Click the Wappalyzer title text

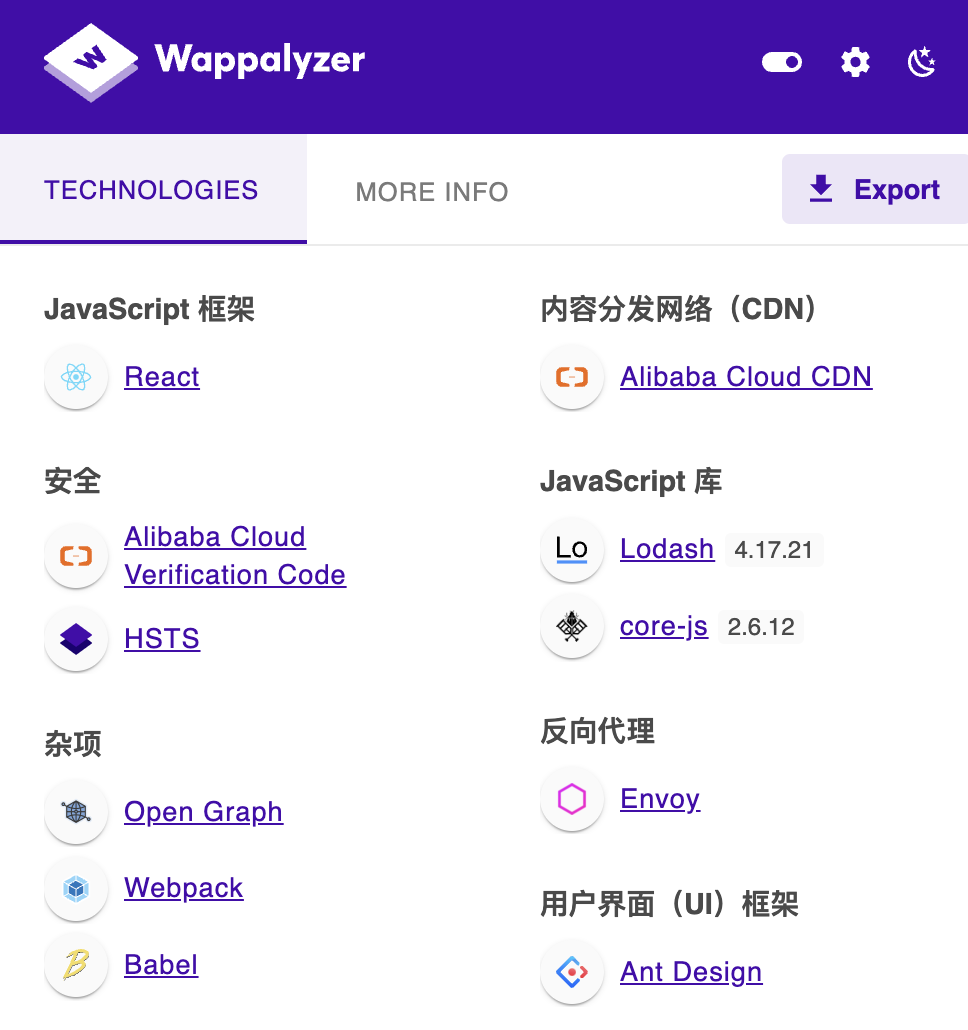[x=259, y=60]
